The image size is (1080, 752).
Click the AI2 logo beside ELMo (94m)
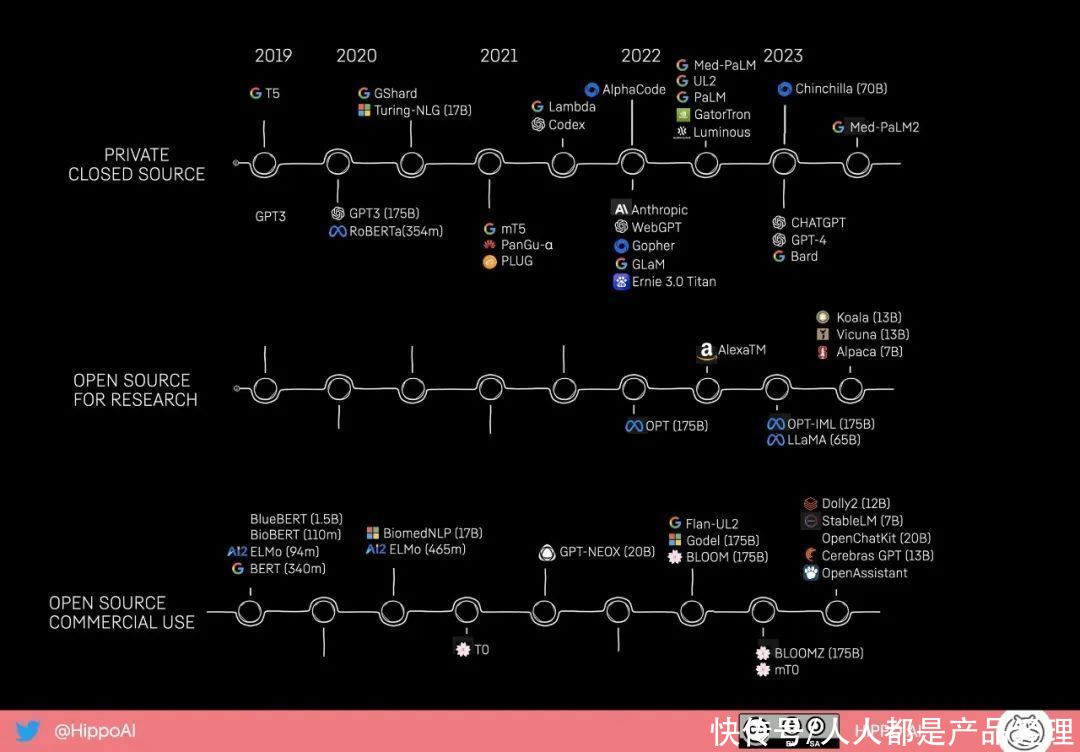237,552
